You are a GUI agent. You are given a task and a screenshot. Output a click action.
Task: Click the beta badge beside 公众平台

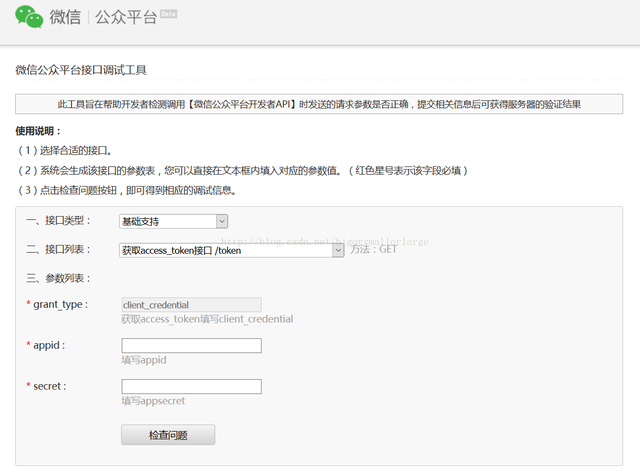pyautogui.click(x=168, y=14)
